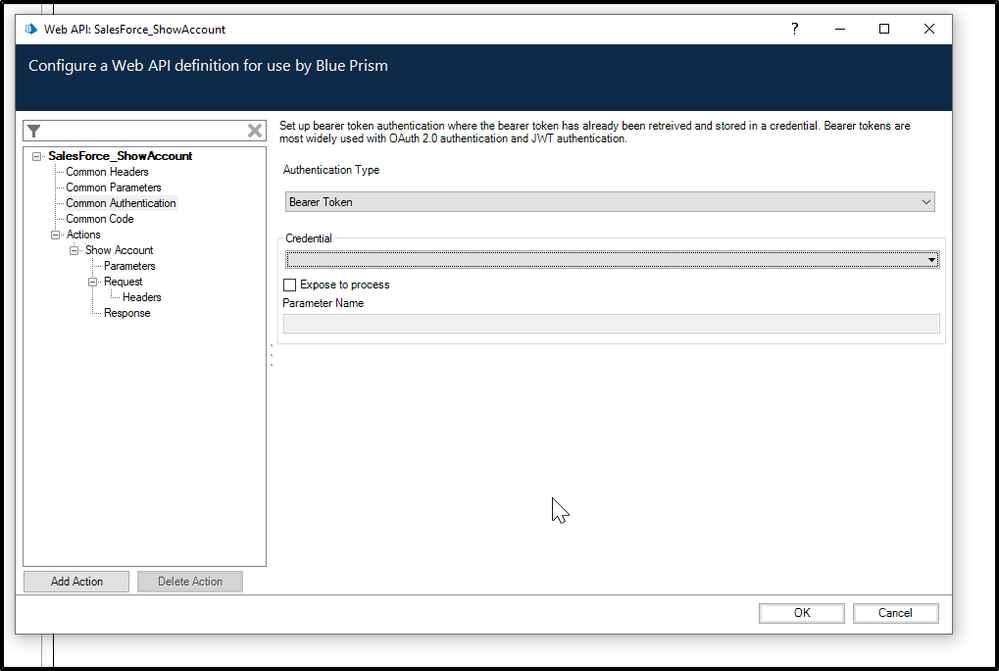Enable the Expose to process checkbox

point(290,285)
